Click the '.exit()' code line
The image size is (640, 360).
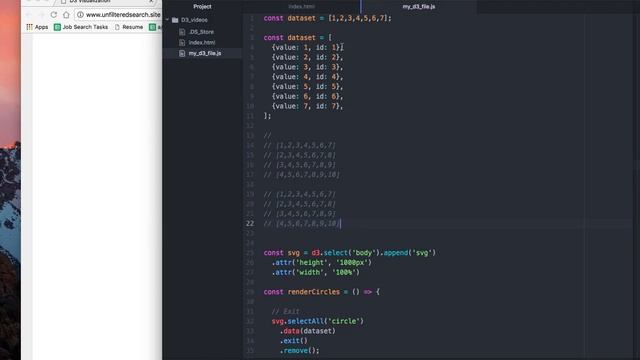pos(293,341)
